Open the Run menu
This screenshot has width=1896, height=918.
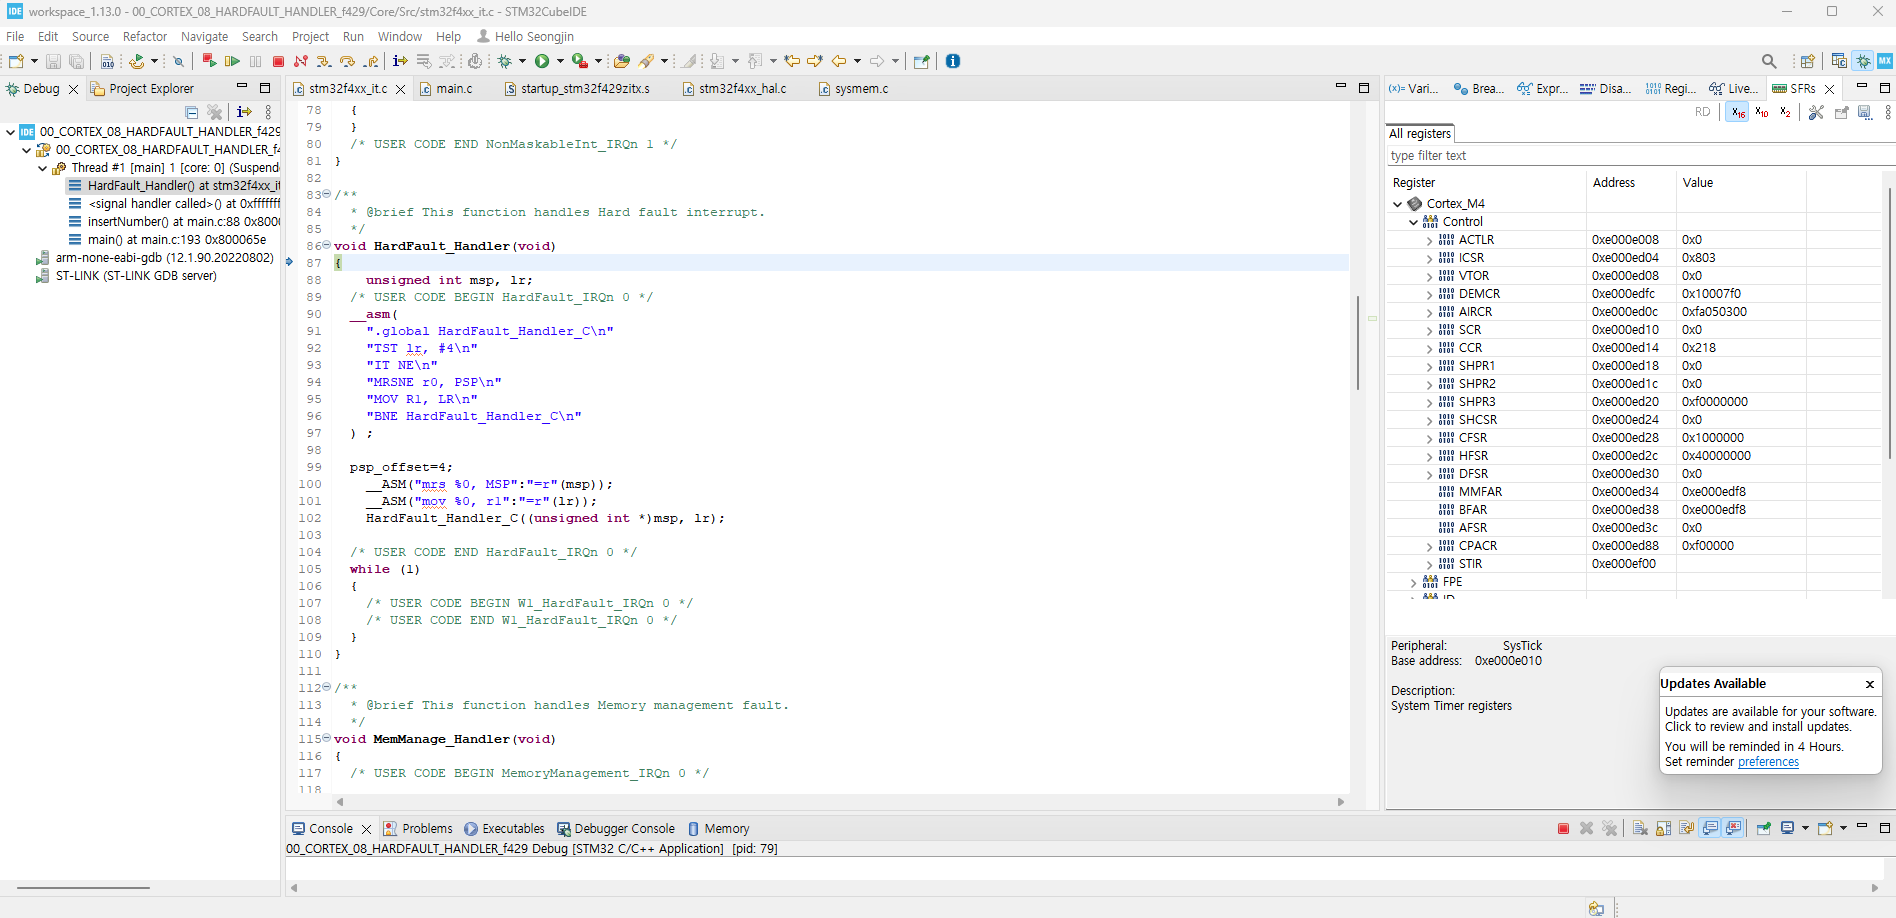click(x=353, y=36)
